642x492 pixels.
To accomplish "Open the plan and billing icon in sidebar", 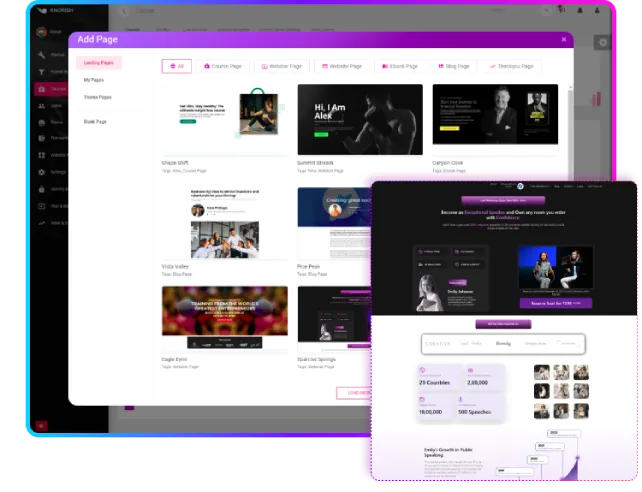I will [42, 206].
